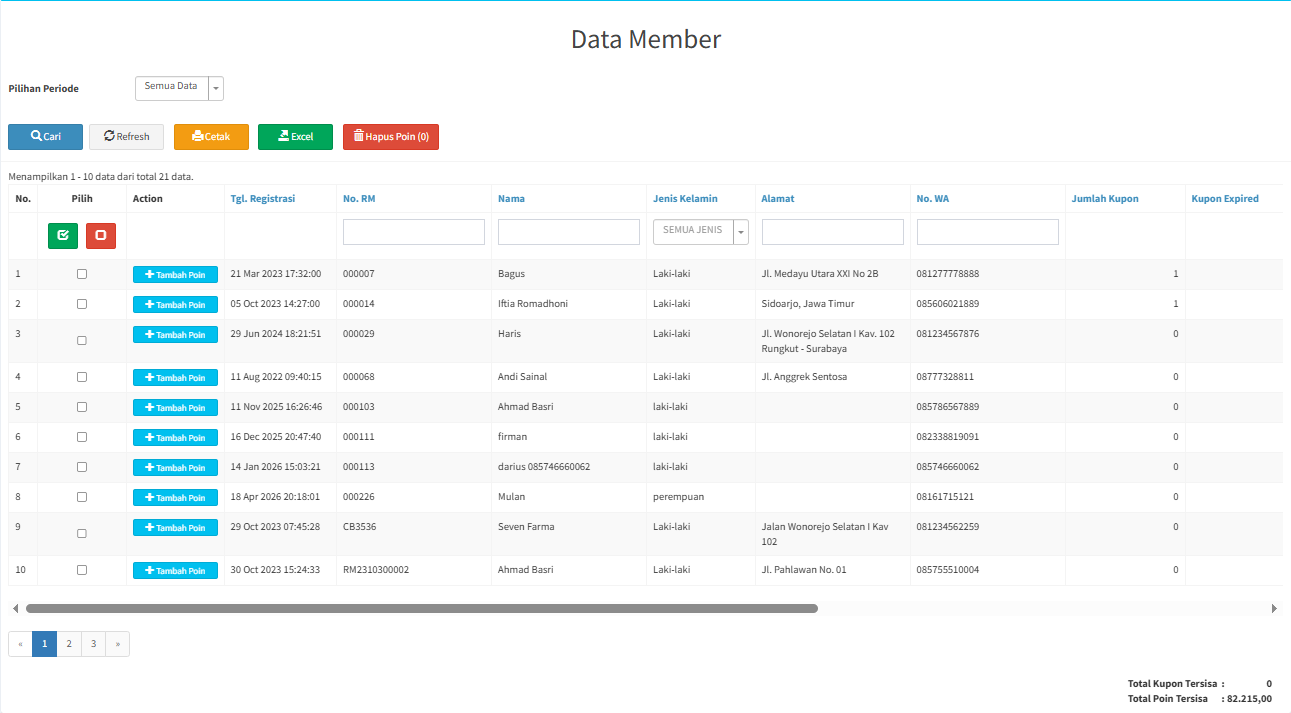Click the No. WA filter input
The width and height of the screenshot is (1291, 713).
pyautogui.click(x=988, y=232)
